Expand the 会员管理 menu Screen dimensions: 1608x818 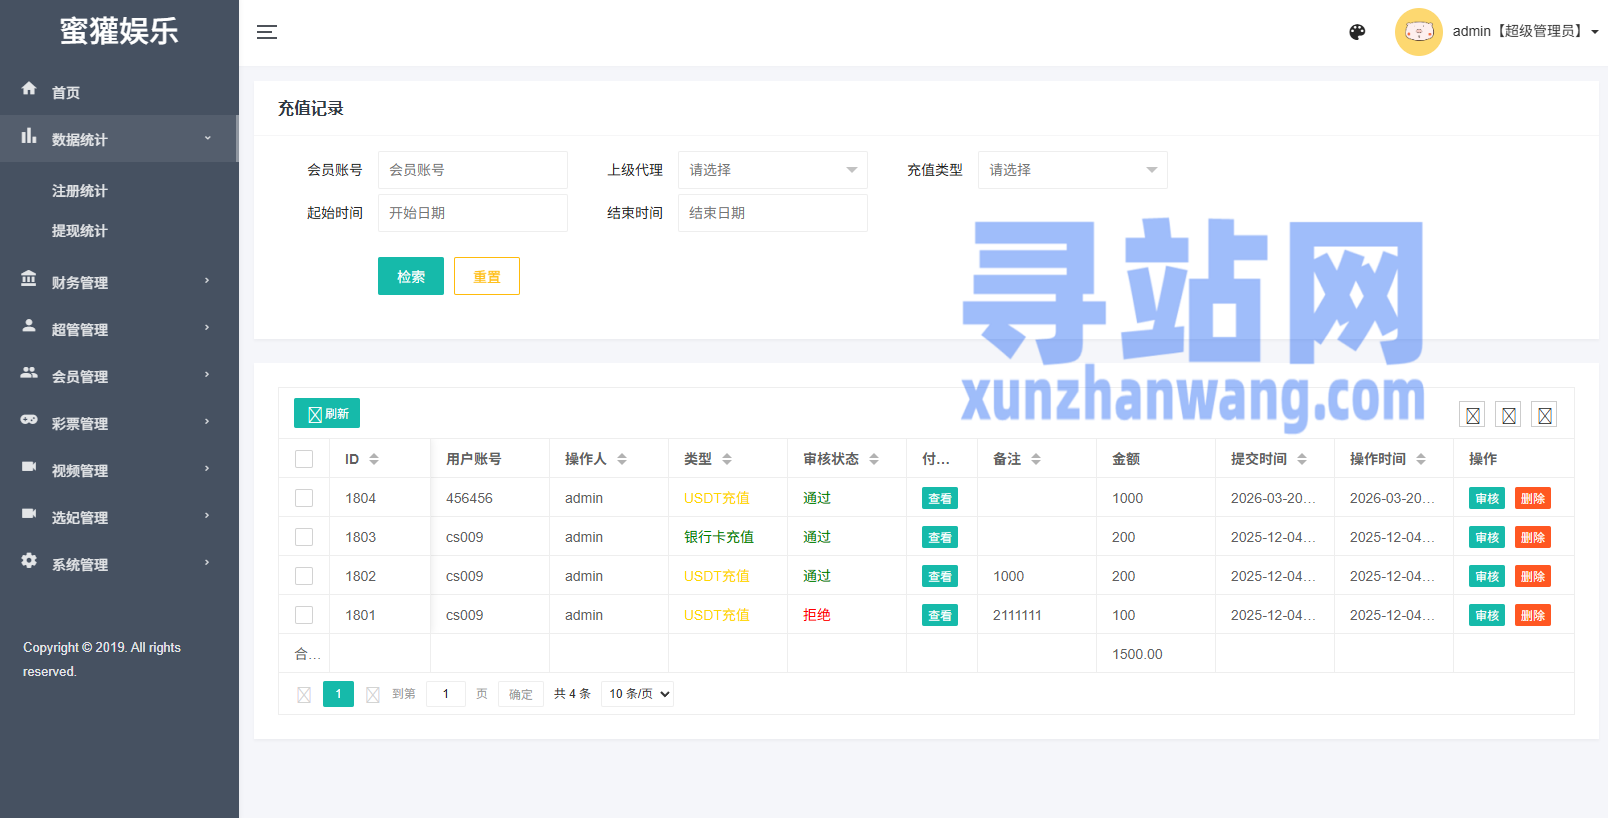pos(118,376)
